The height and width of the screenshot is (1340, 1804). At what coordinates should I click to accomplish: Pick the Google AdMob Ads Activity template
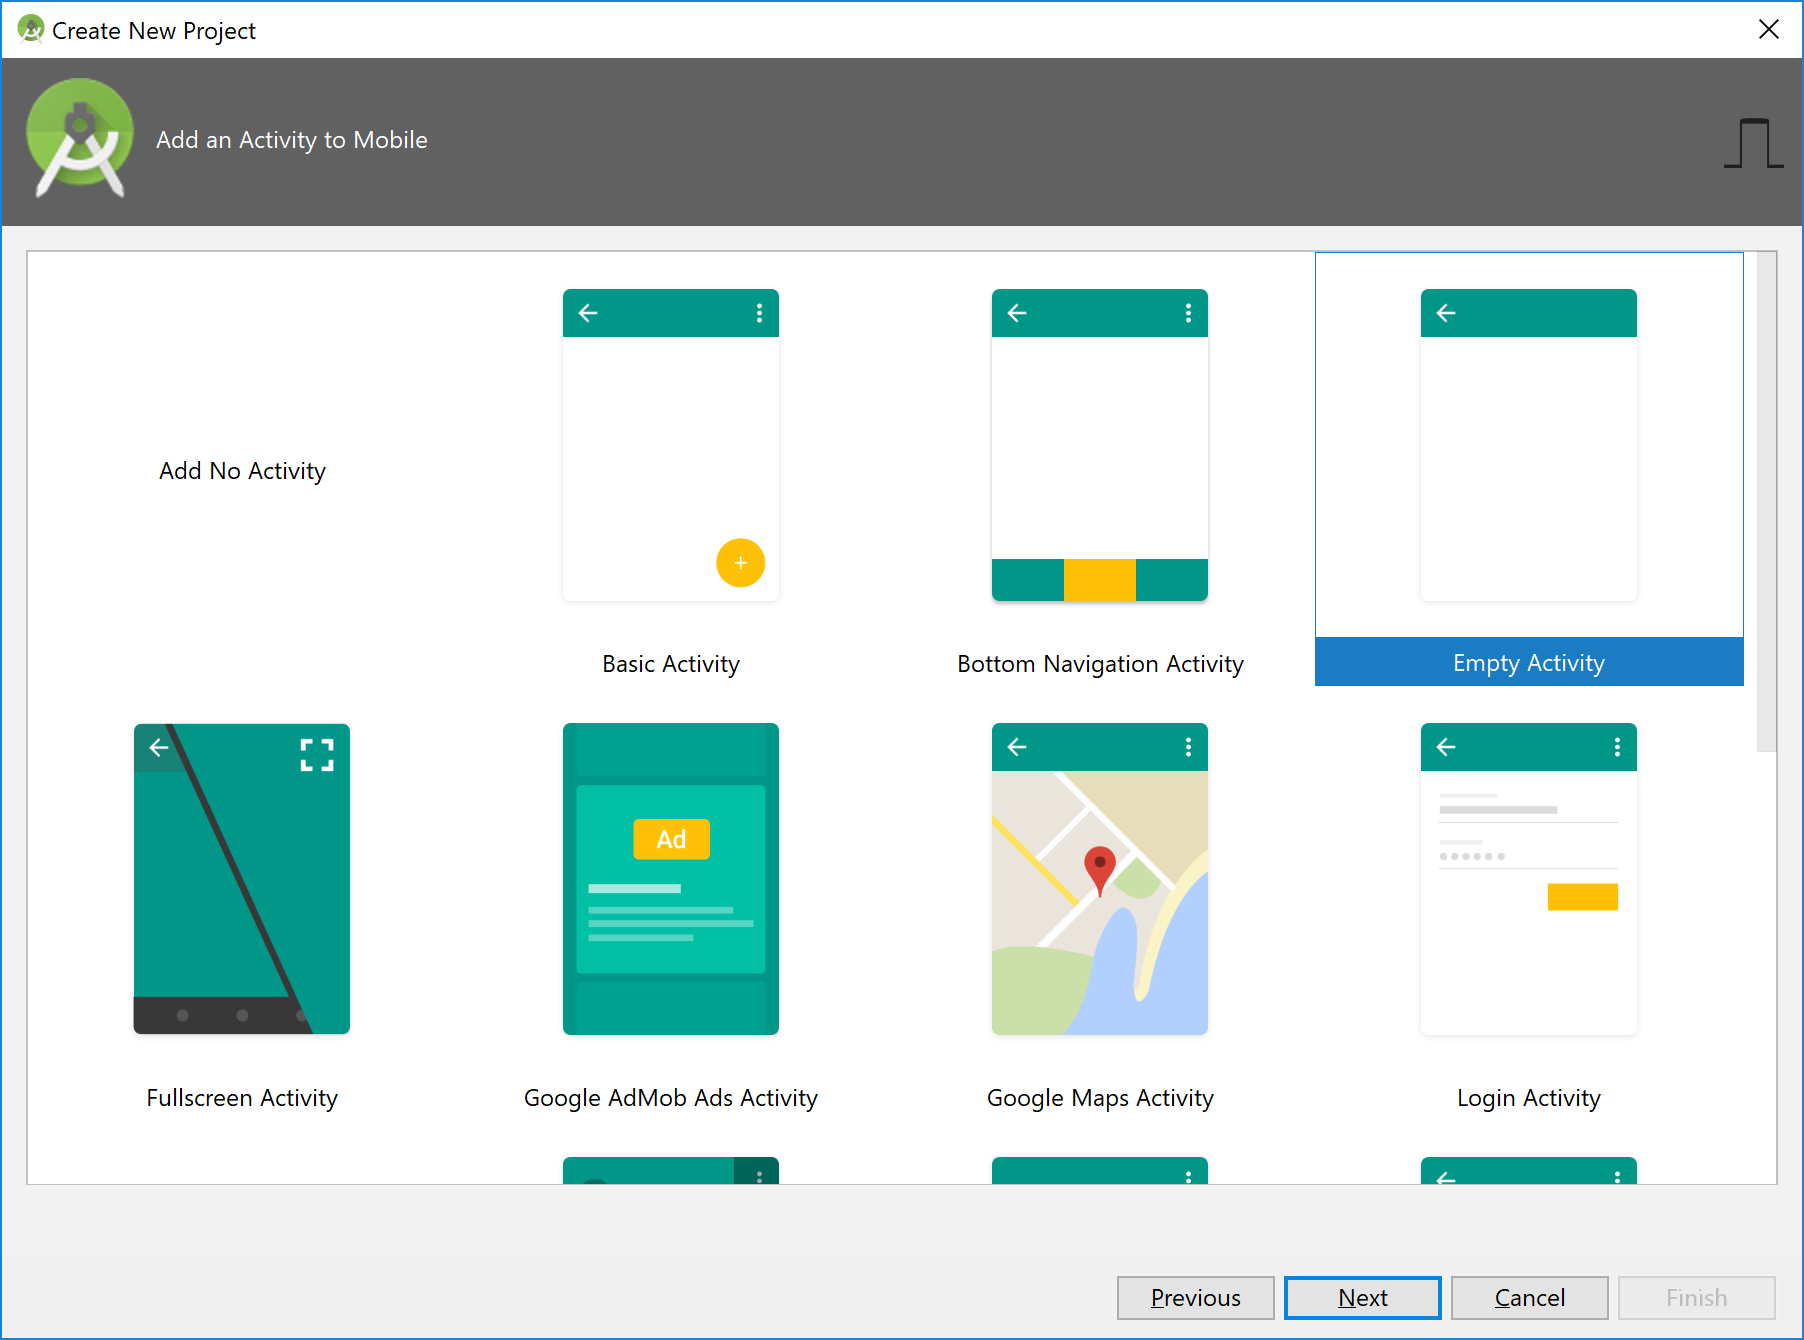pos(670,880)
